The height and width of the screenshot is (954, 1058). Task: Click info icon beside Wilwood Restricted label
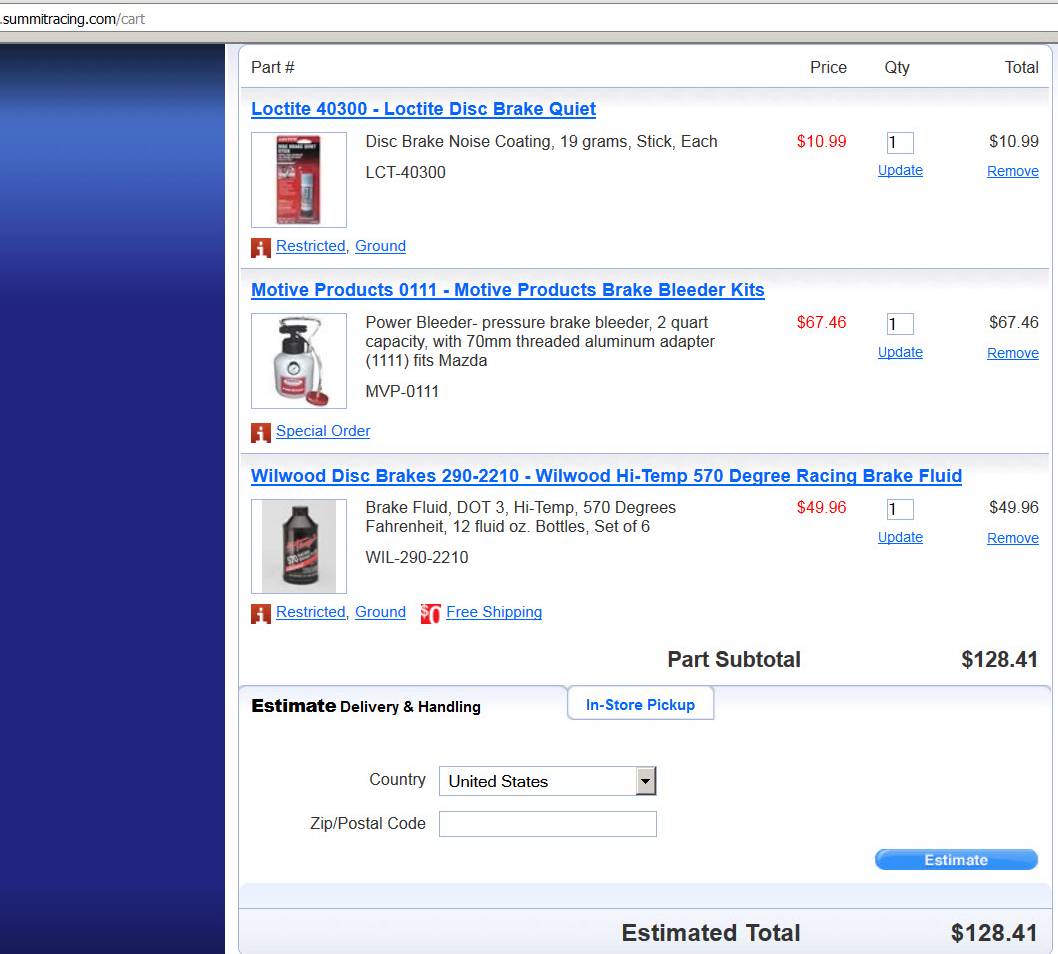point(261,613)
